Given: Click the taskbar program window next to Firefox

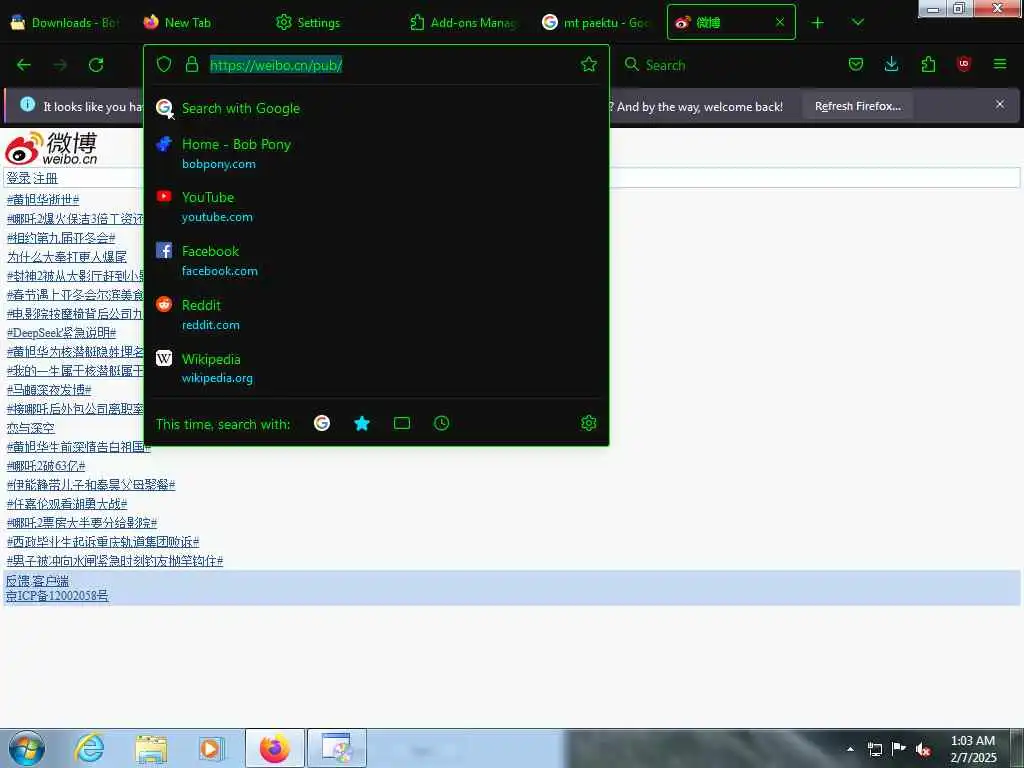Looking at the screenshot, I should coord(337,748).
